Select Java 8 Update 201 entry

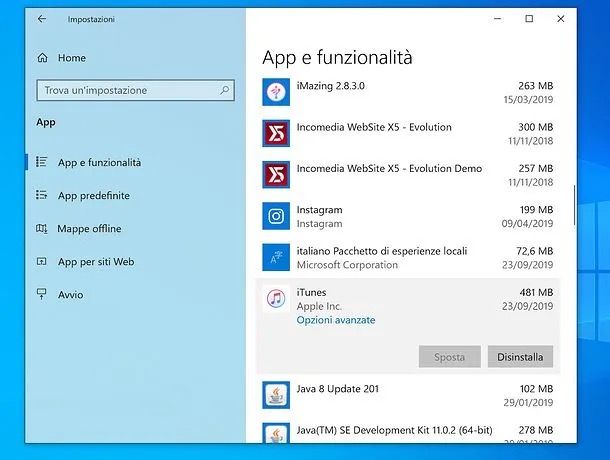(x=338, y=389)
